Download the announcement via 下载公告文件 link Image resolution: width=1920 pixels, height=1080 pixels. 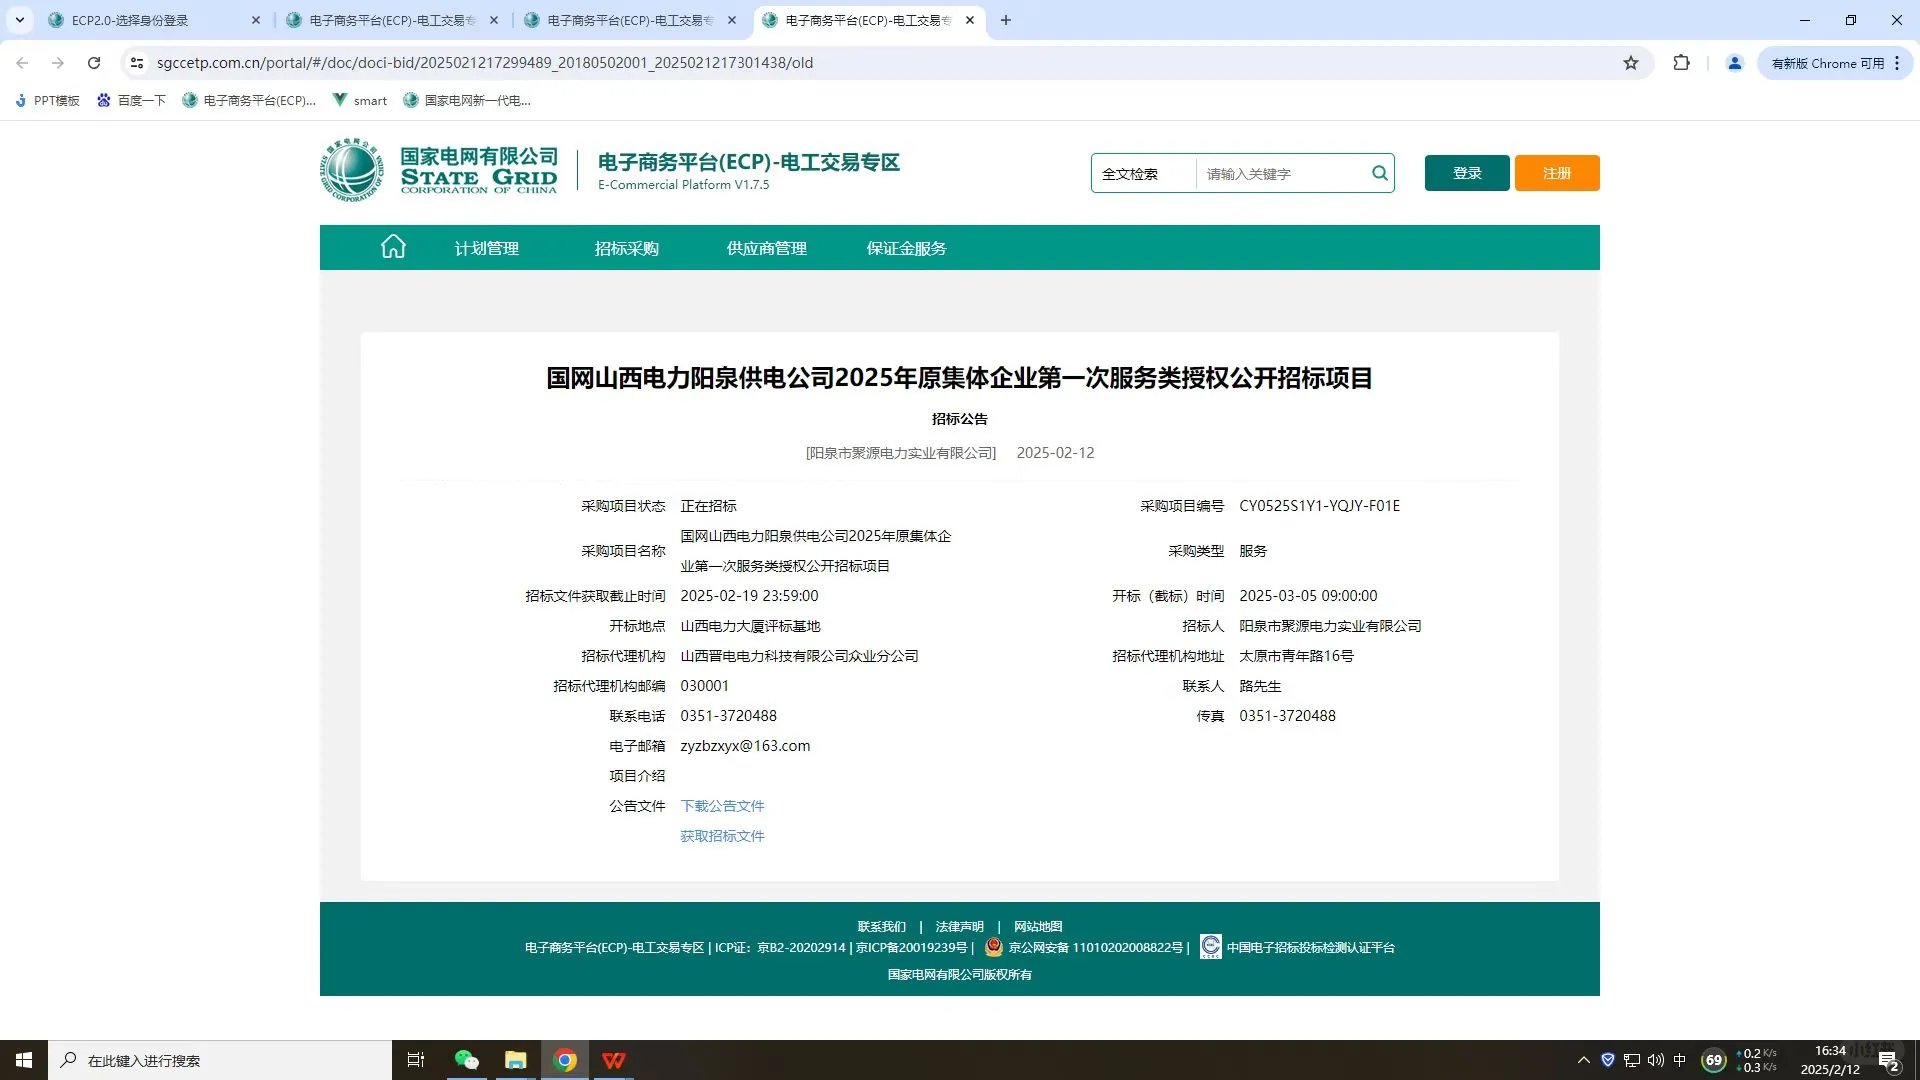click(721, 805)
